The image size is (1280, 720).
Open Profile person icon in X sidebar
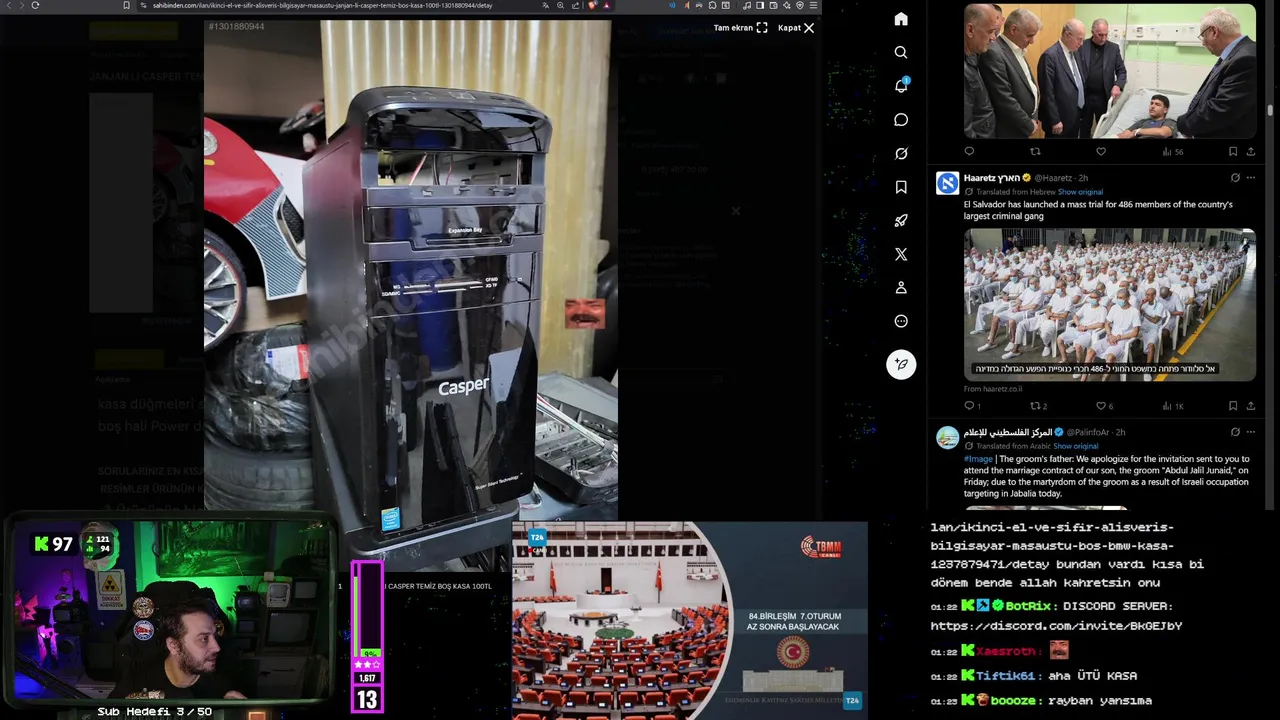click(901, 287)
